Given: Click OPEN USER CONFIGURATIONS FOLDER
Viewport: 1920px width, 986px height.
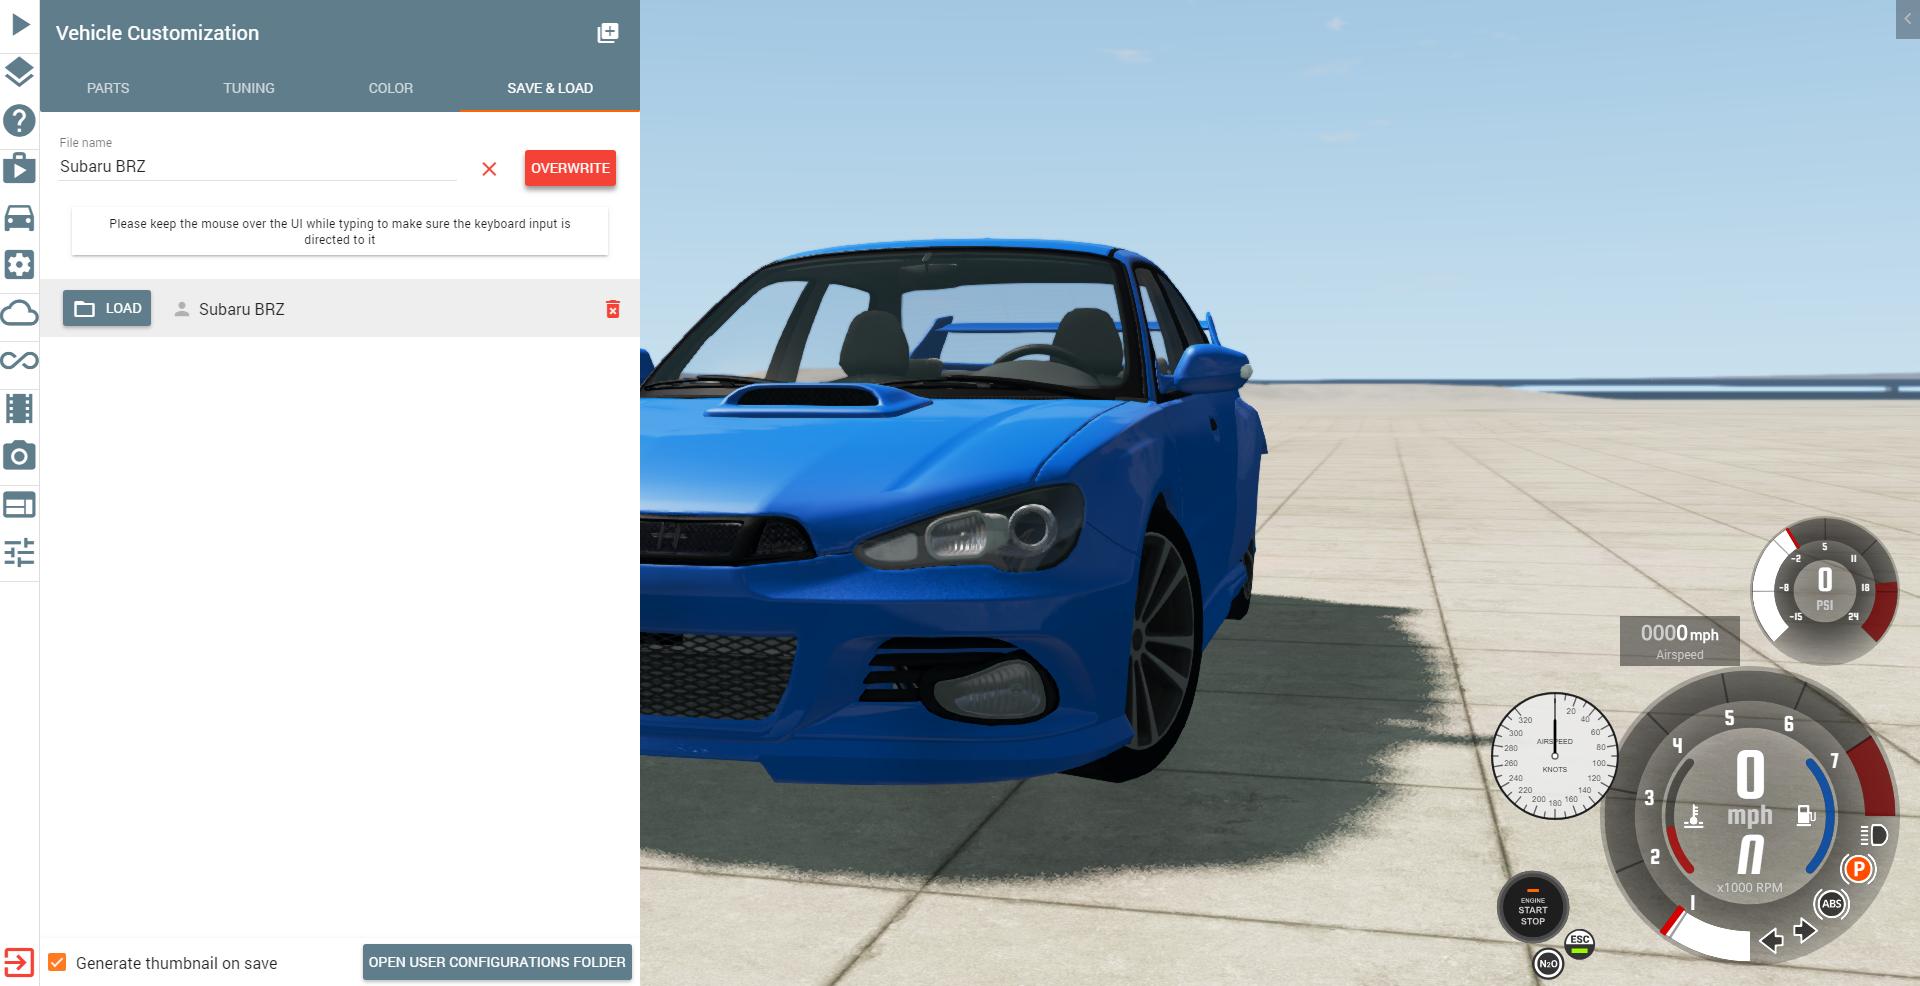Looking at the screenshot, I should coord(497,961).
